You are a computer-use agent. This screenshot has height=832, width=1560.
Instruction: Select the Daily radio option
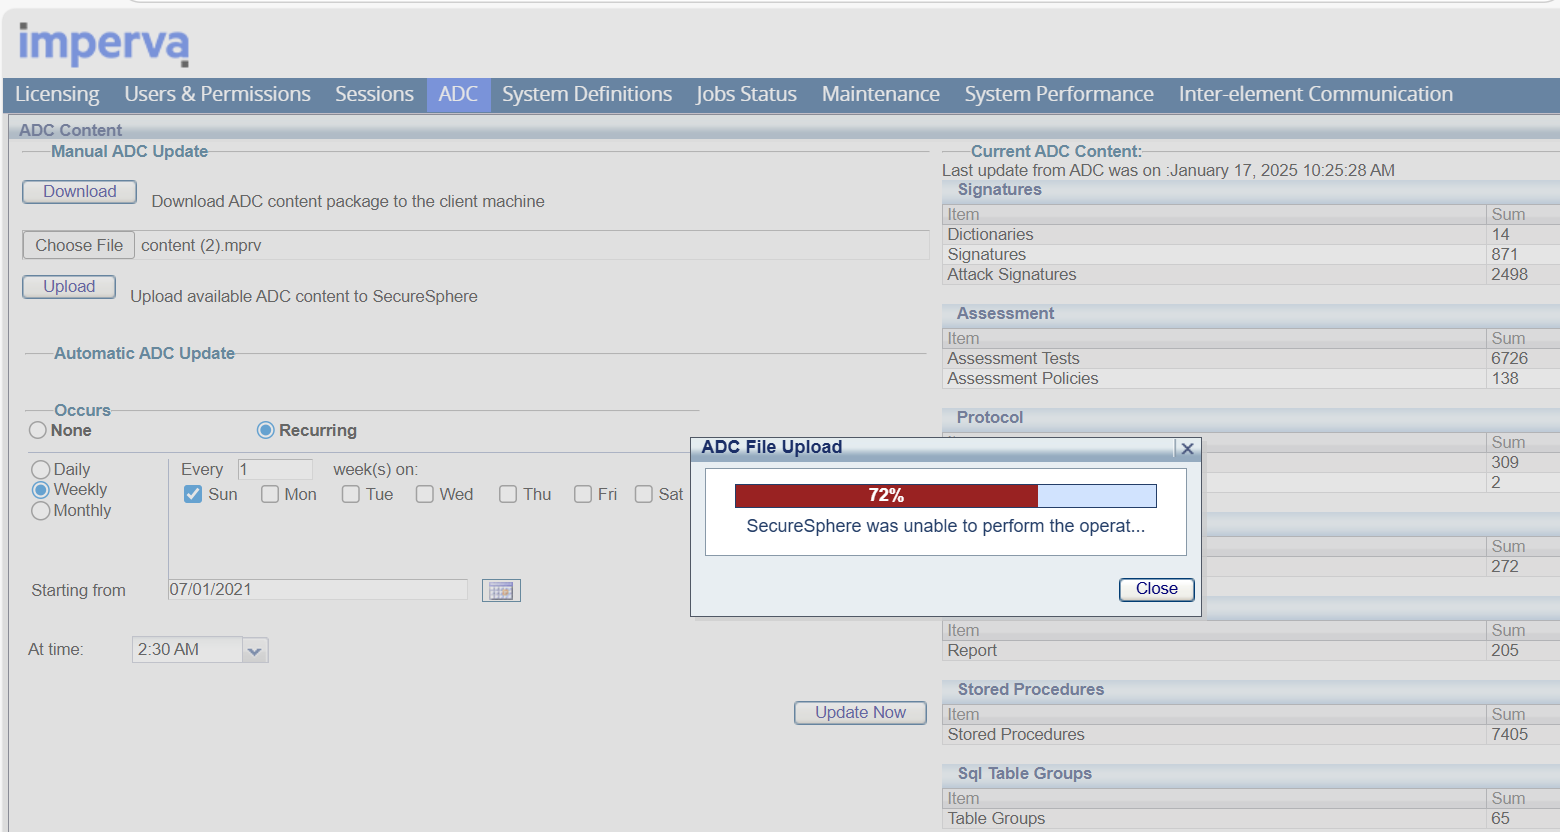[x=41, y=469]
